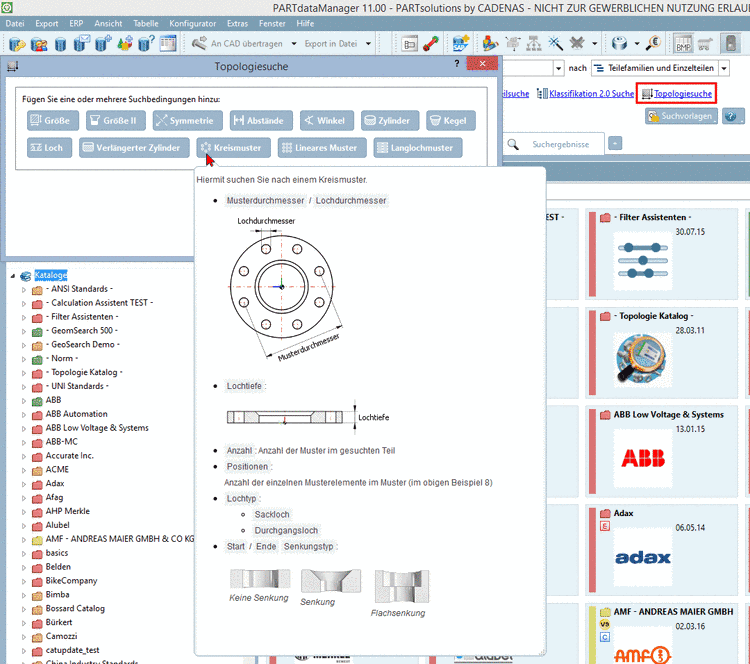This screenshot has height=664, width=750.
Task: Select Accurate Inc. in catalog tree
Action: 69,455
